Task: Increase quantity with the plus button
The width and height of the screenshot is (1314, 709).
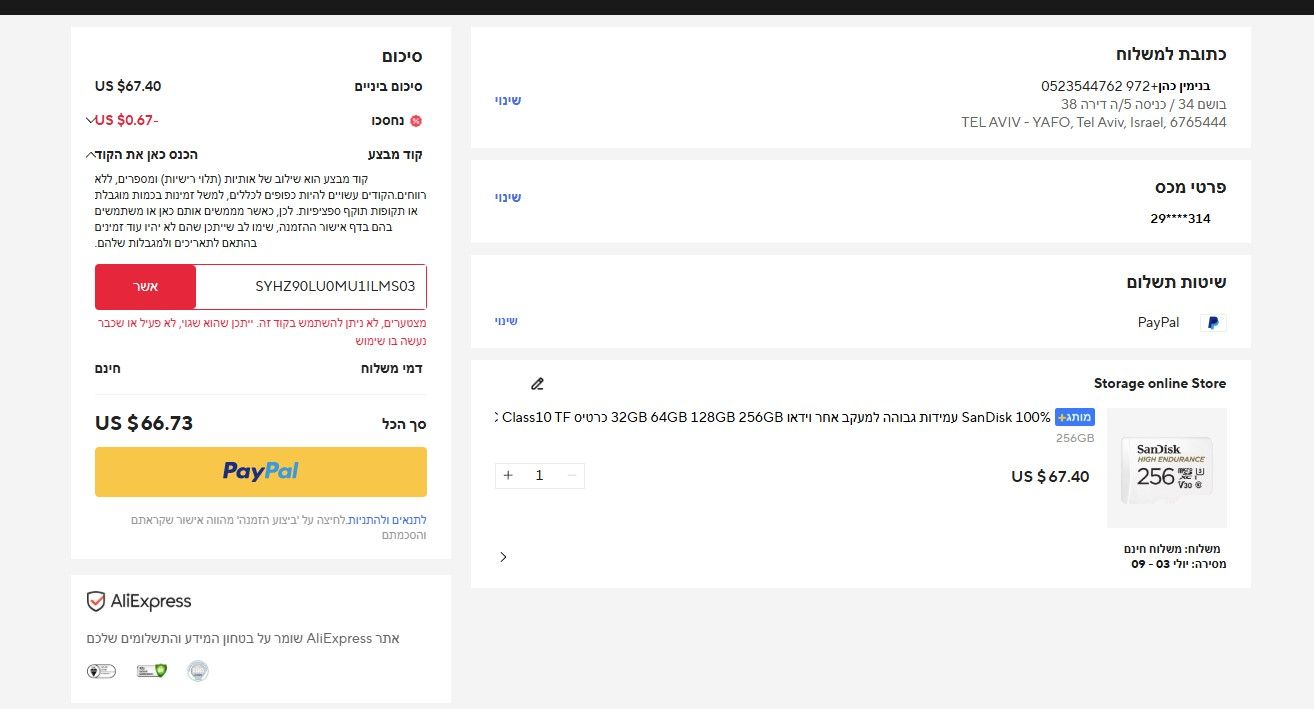Action: pos(508,475)
